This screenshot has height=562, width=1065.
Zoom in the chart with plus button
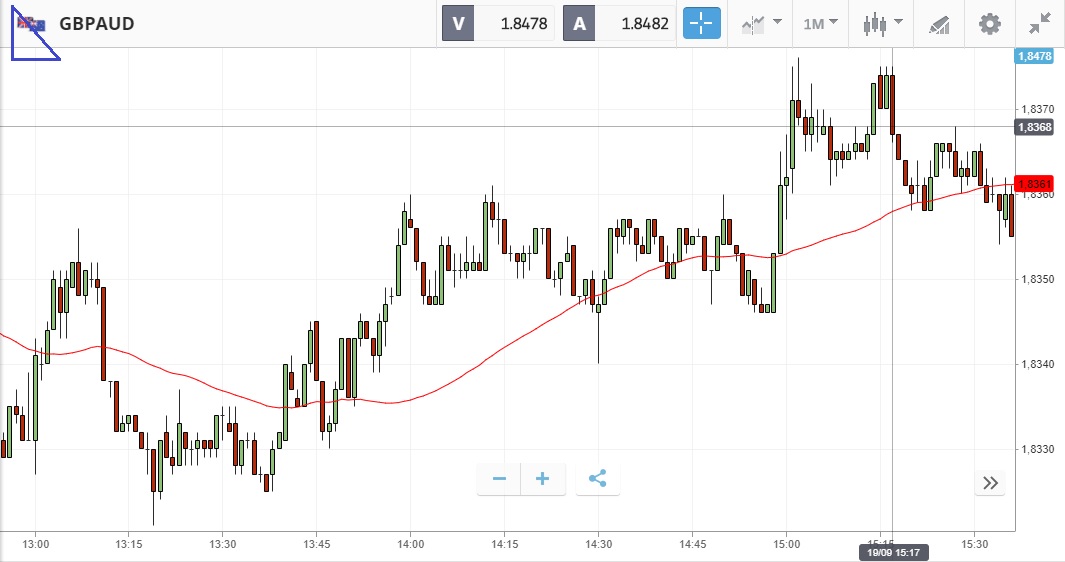pos(543,479)
